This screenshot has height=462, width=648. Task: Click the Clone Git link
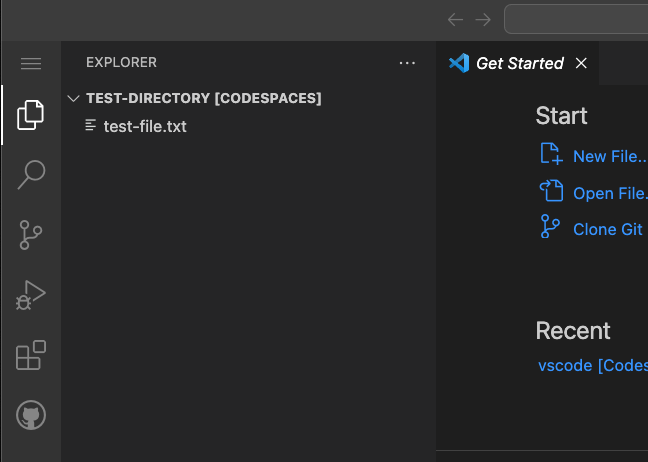click(x=608, y=229)
